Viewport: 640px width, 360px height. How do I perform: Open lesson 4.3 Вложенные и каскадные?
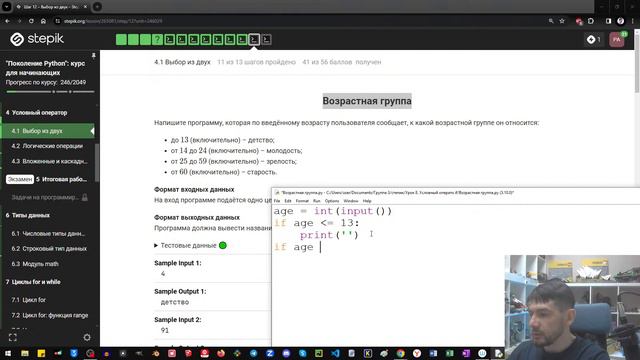[48, 161]
